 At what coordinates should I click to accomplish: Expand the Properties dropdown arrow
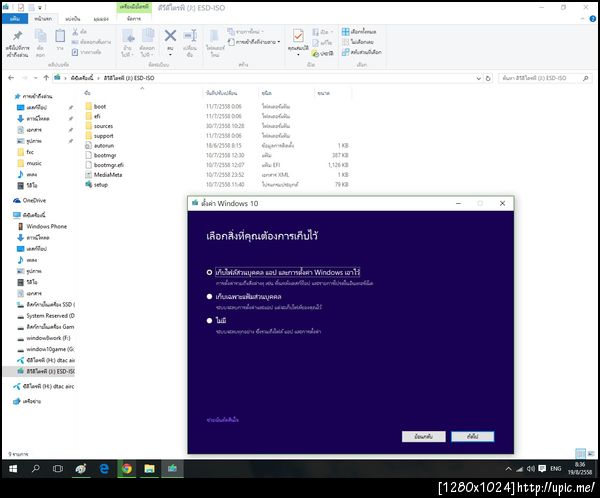298,55
